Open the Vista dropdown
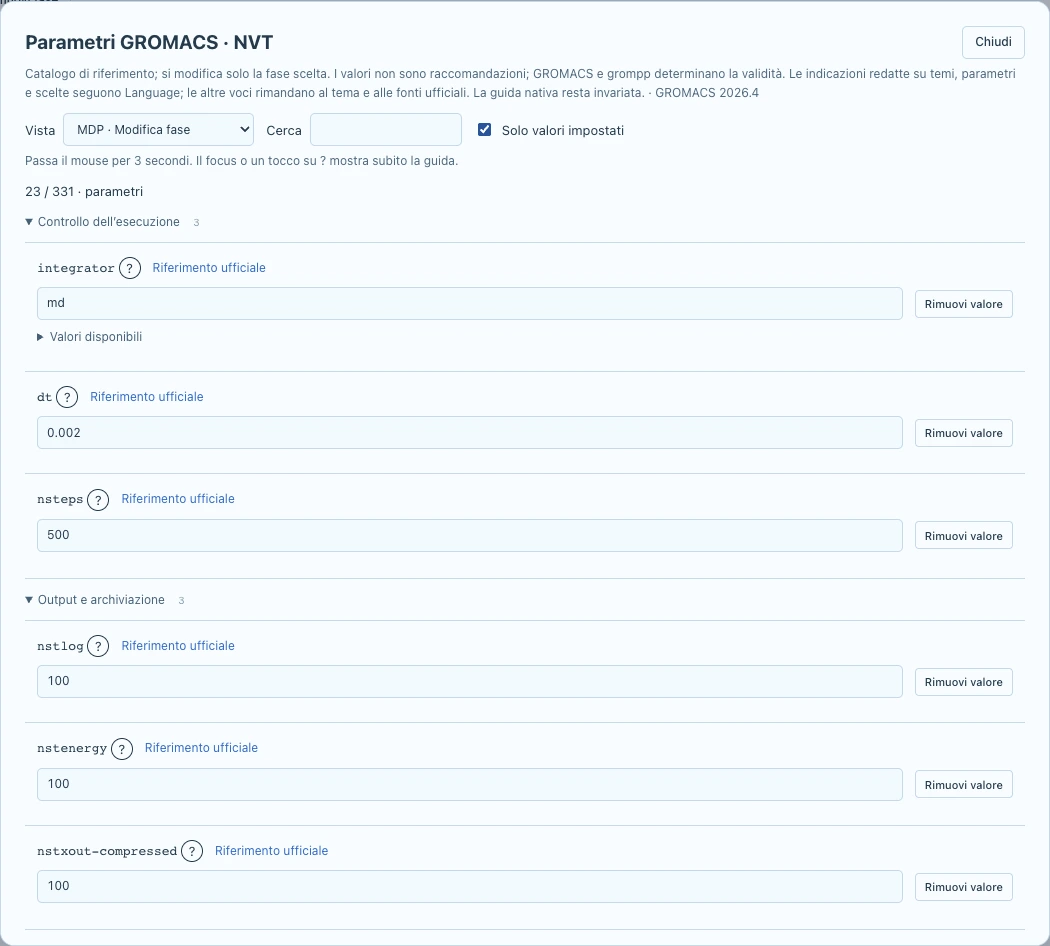1050x946 pixels. click(158, 129)
